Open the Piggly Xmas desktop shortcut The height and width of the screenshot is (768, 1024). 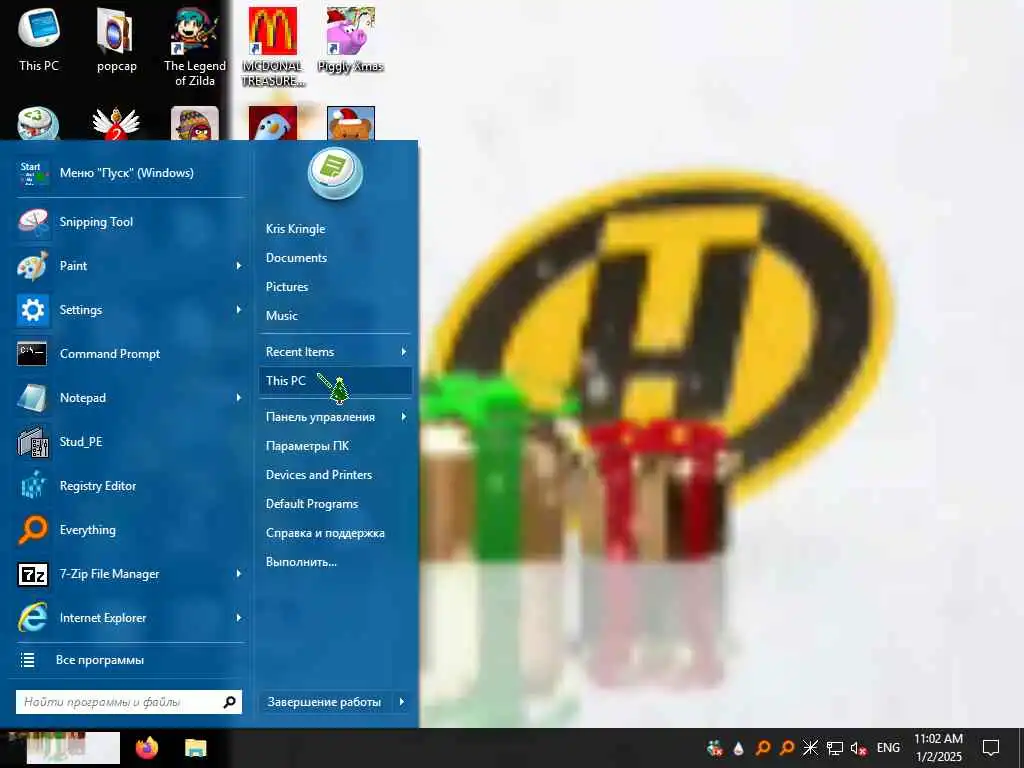[351, 38]
